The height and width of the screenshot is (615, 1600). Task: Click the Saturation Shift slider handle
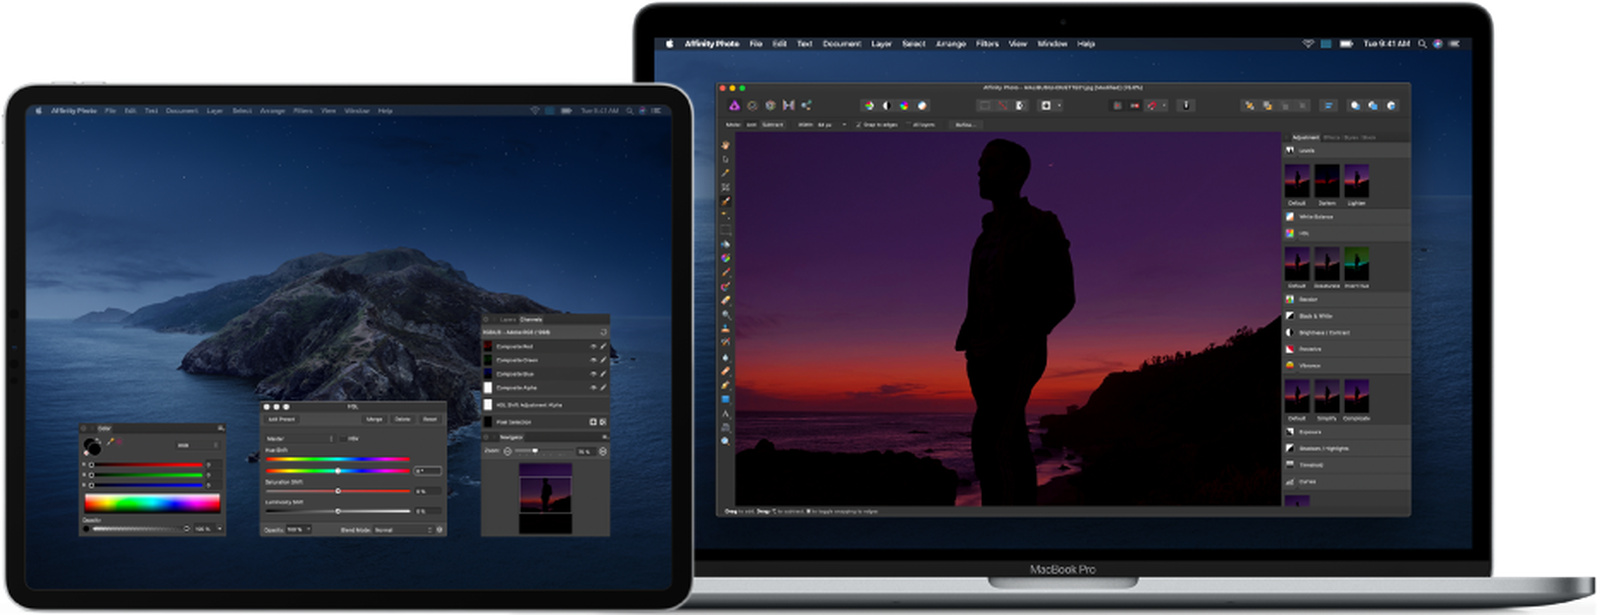338,491
